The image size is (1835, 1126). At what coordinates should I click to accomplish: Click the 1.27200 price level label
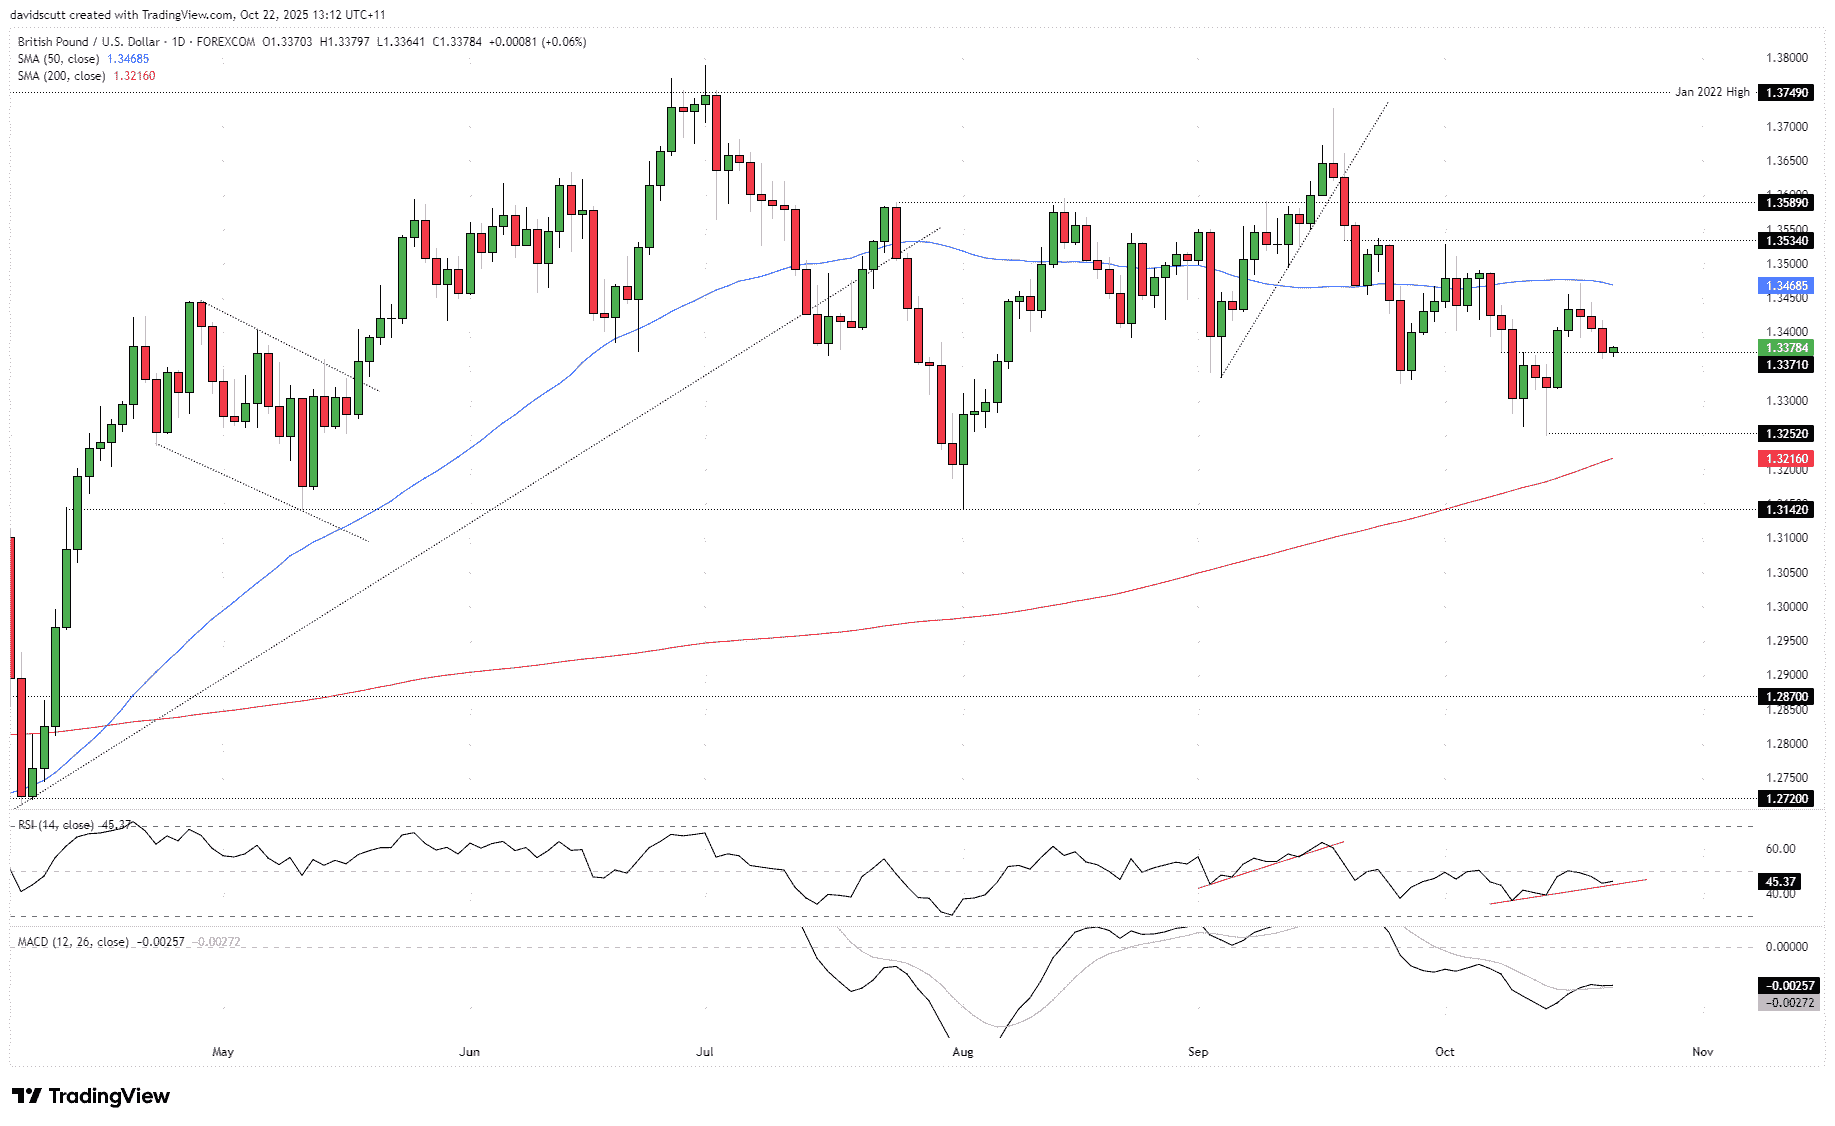point(1786,799)
